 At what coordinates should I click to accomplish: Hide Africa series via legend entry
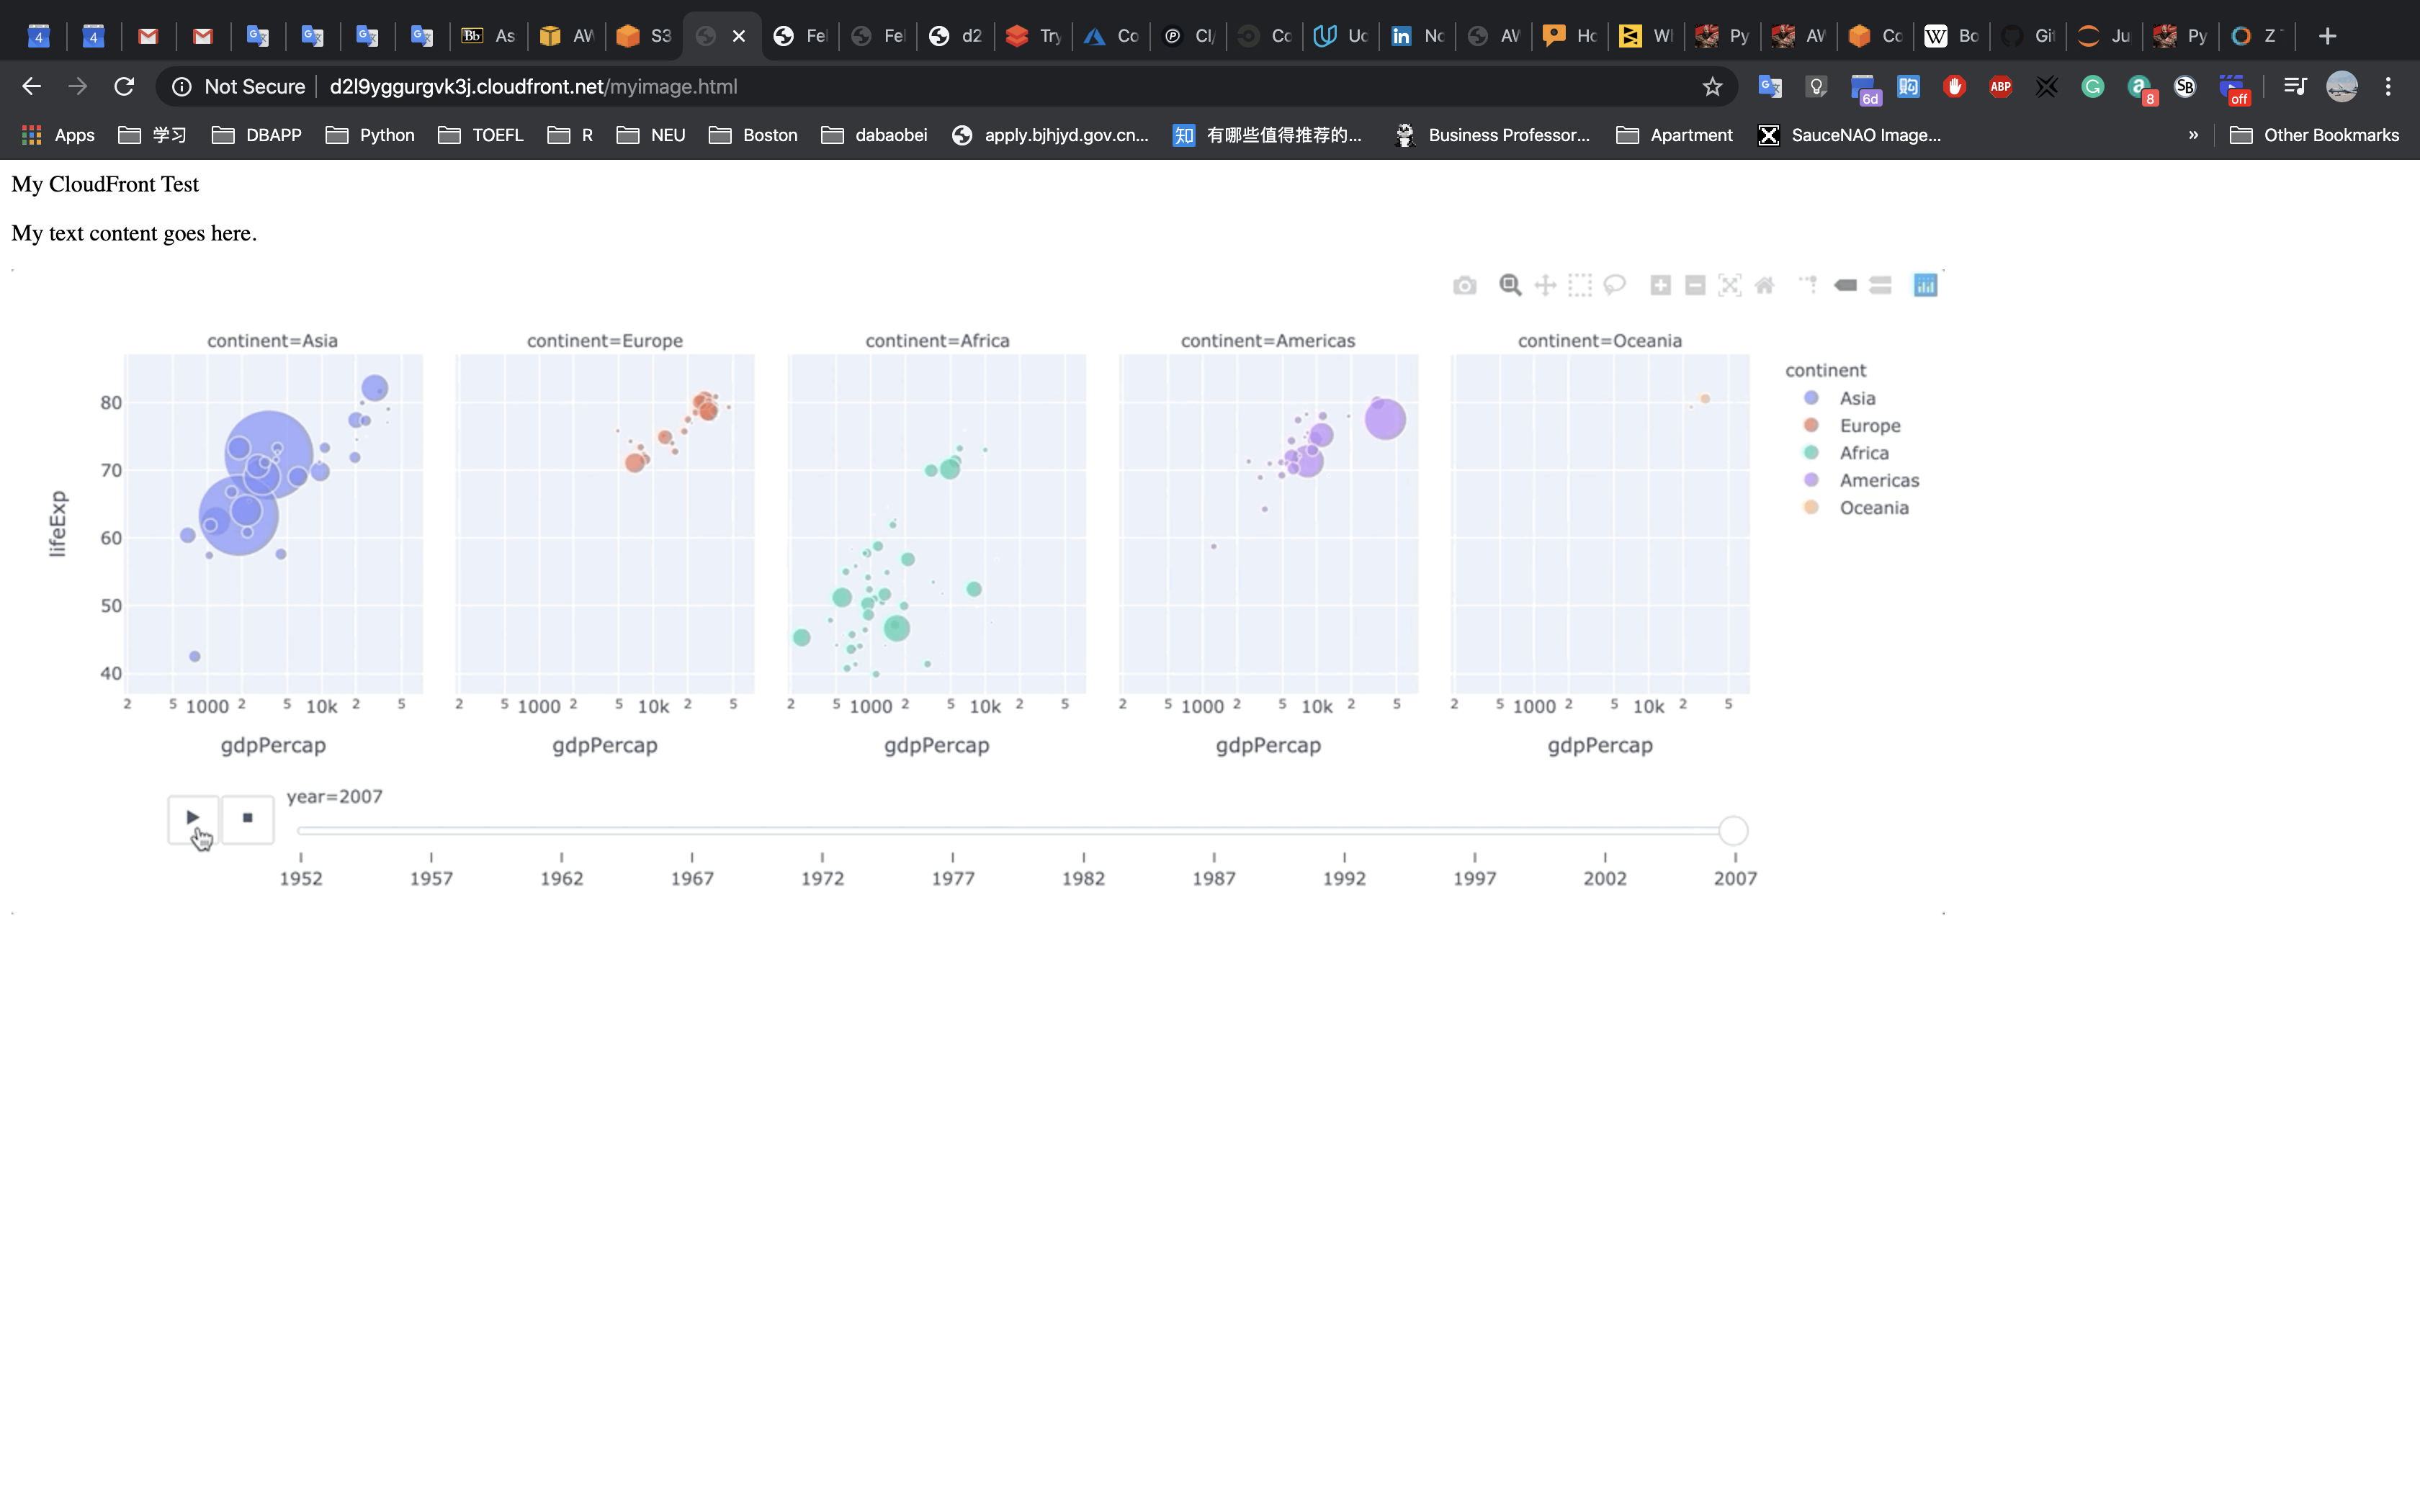pyautogui.click(x=1863, y=453)
